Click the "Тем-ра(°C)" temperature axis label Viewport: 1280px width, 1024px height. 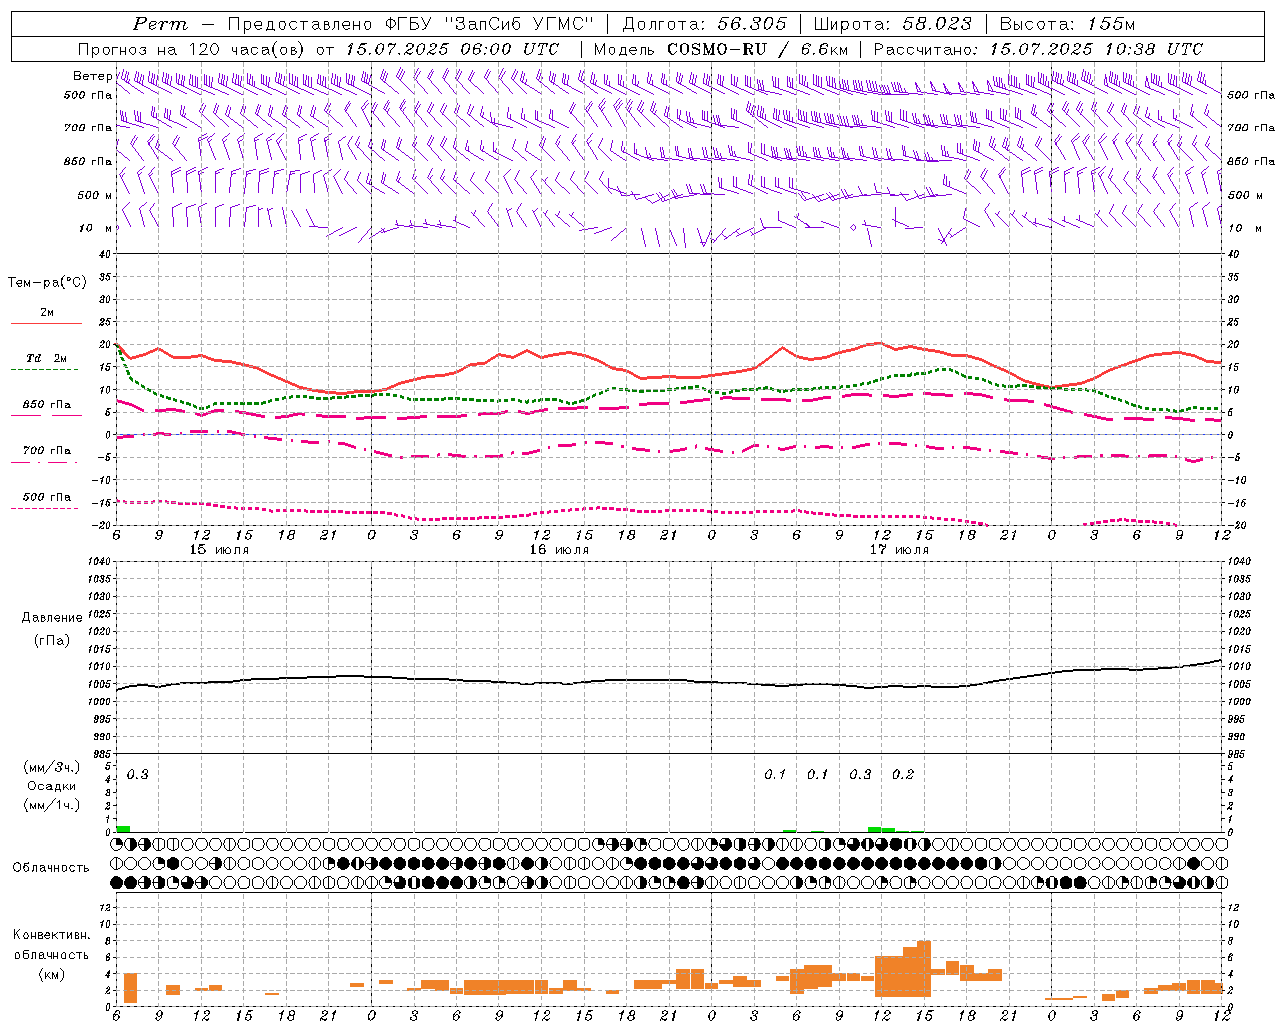click(x=47, y=283)
